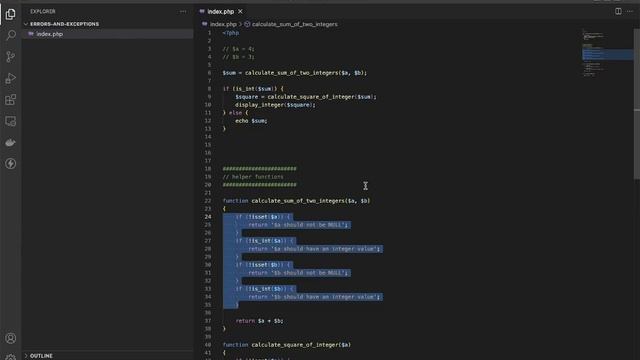
Task: Click the '// $b = 3;' comment line
Action: click(238, 57)
